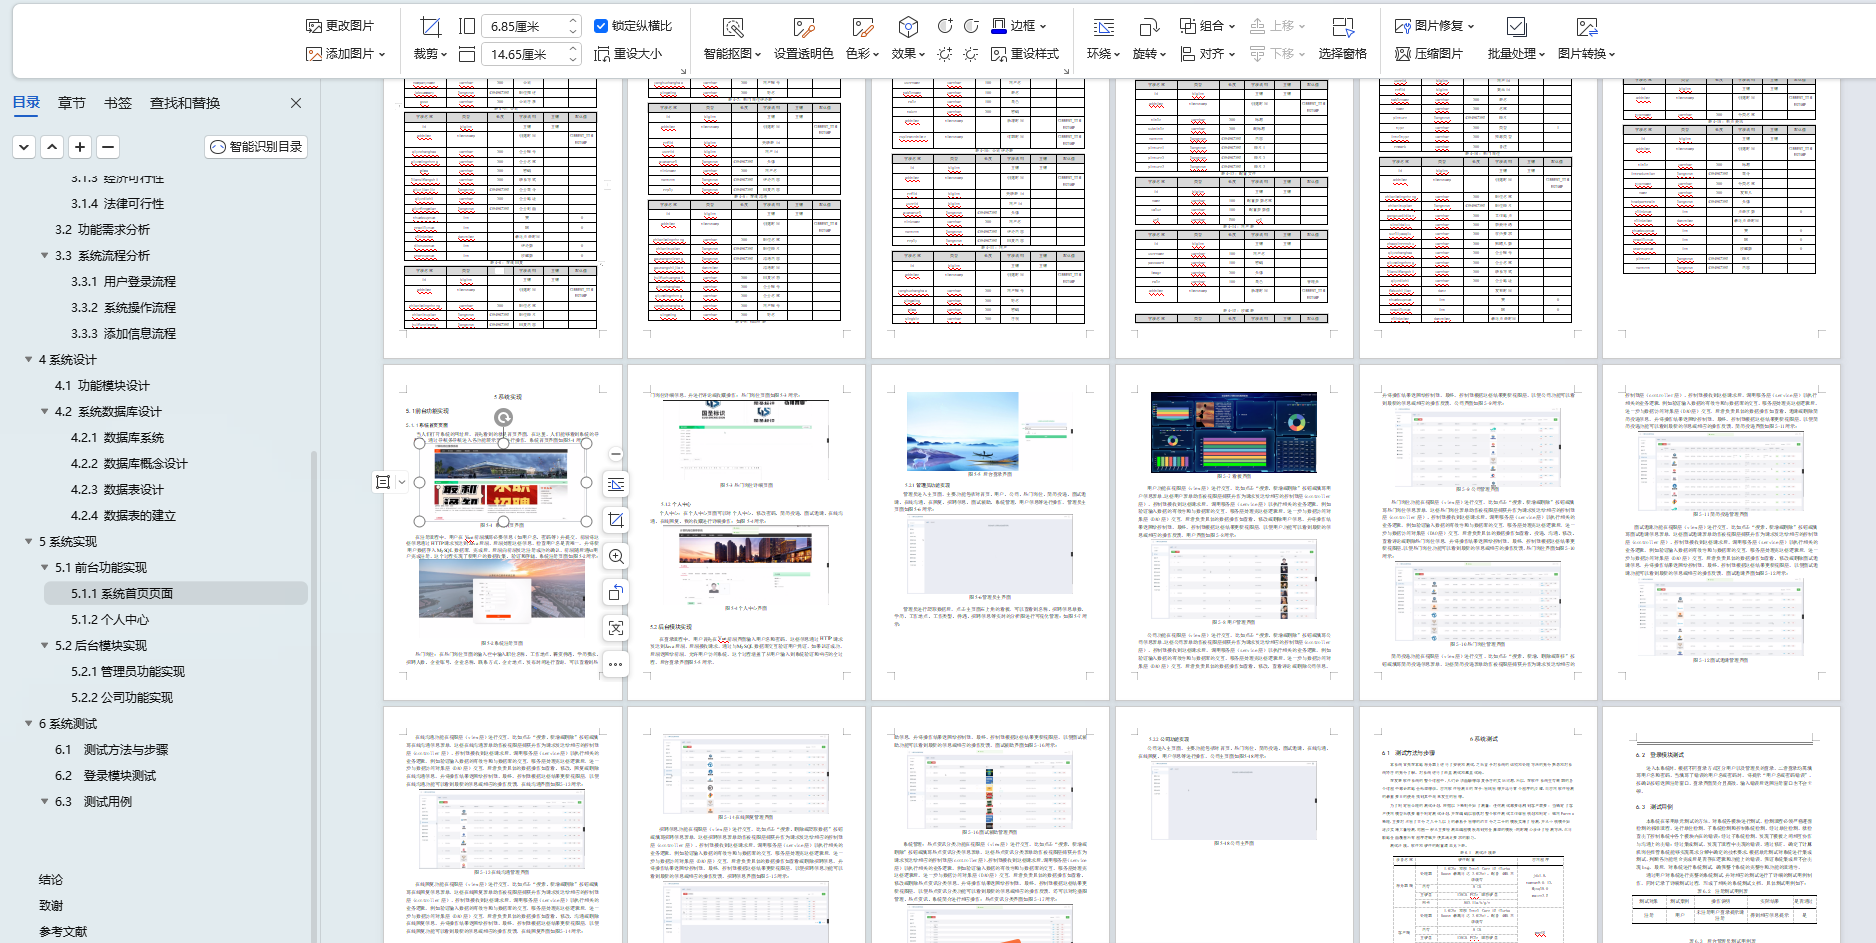The height and width of the screenshot is (943, 1876).
Task: Open the 图片修复 picture repair menu
Action: pos(1434,26)
